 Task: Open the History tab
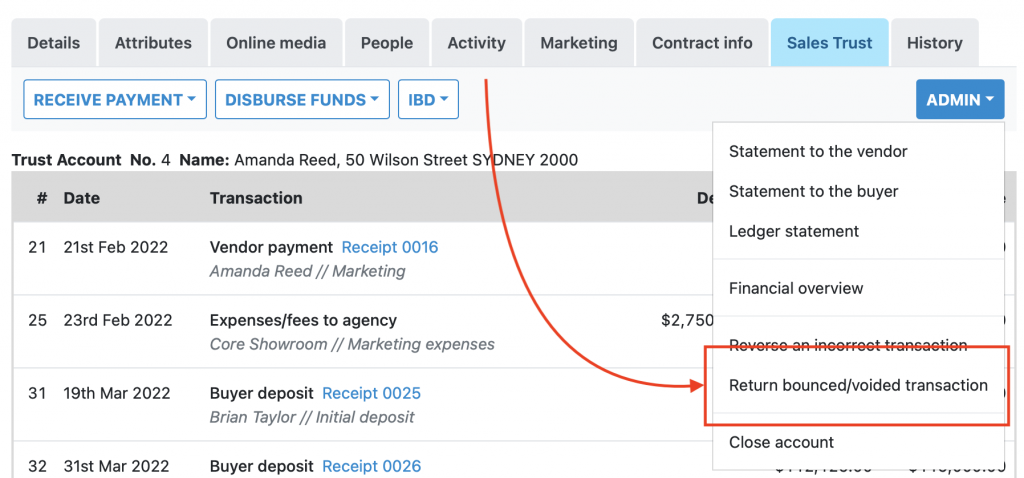934,43
